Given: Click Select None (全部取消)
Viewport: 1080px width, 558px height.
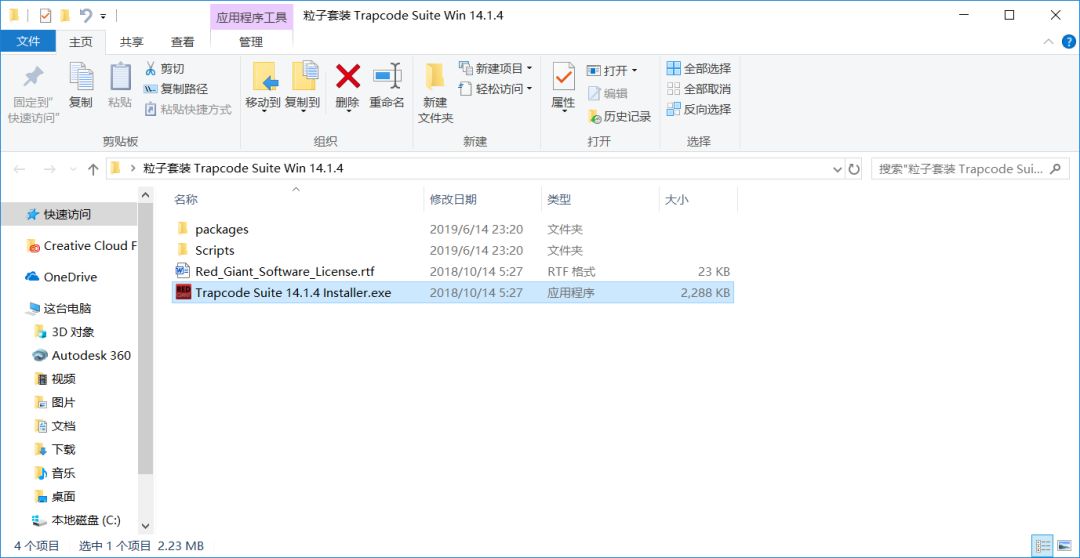Looking at the screenshot, I should coord(698,89).
